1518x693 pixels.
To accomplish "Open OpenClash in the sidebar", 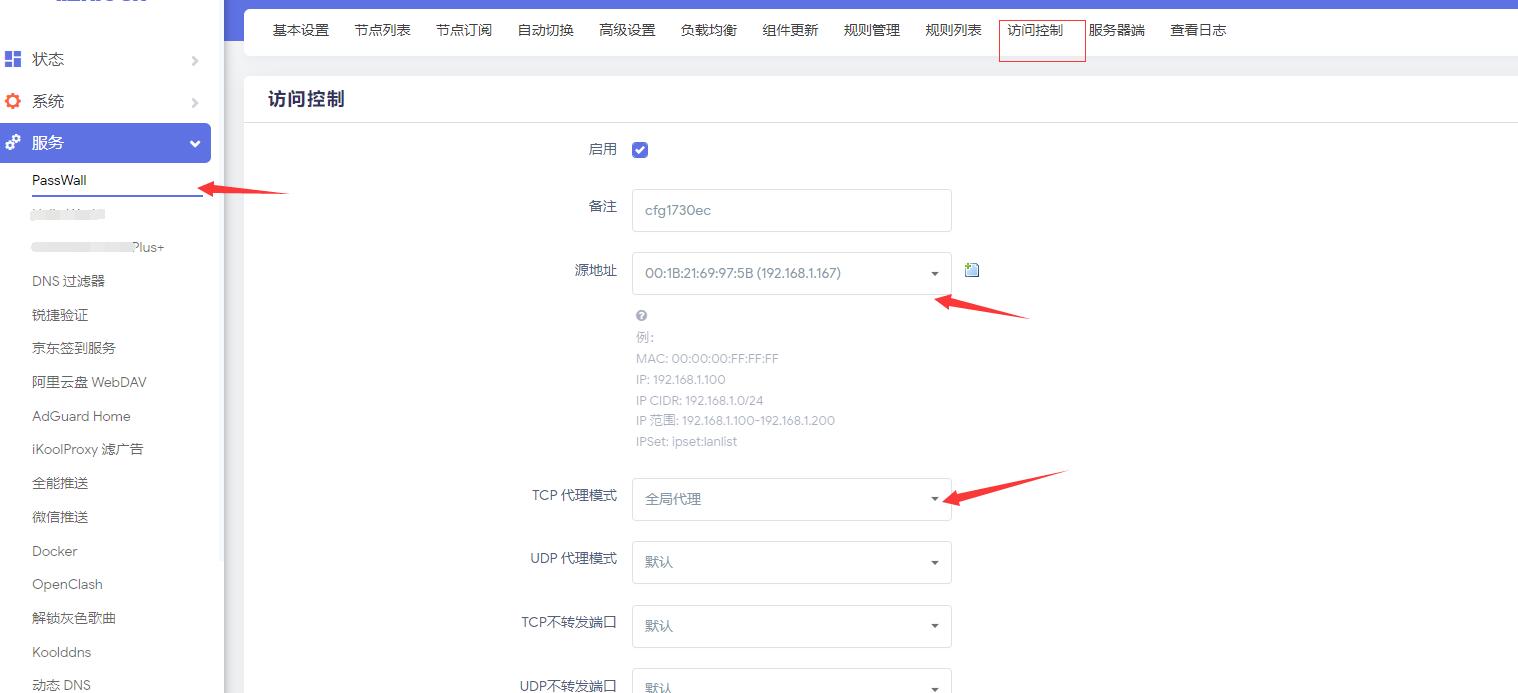I will (x=67, y=584).
